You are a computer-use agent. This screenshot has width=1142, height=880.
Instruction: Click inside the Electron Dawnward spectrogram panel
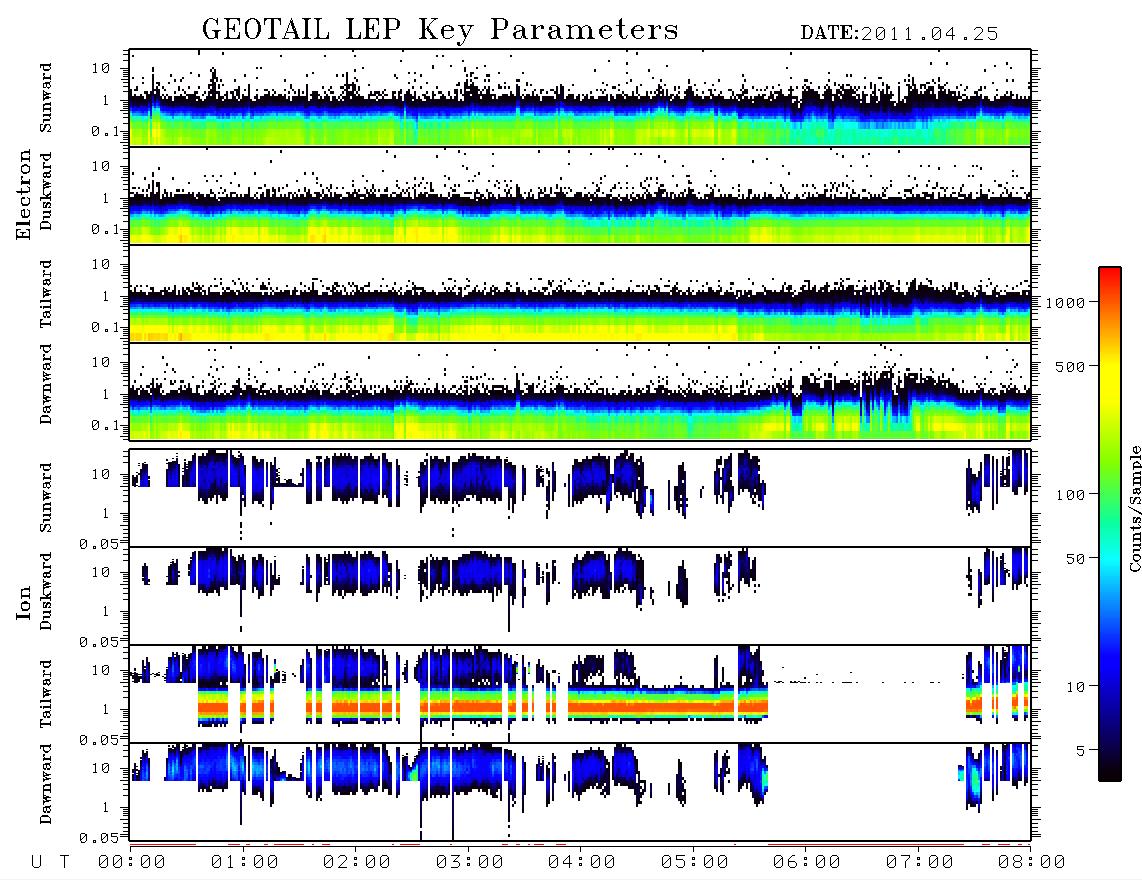coord(580,391)
